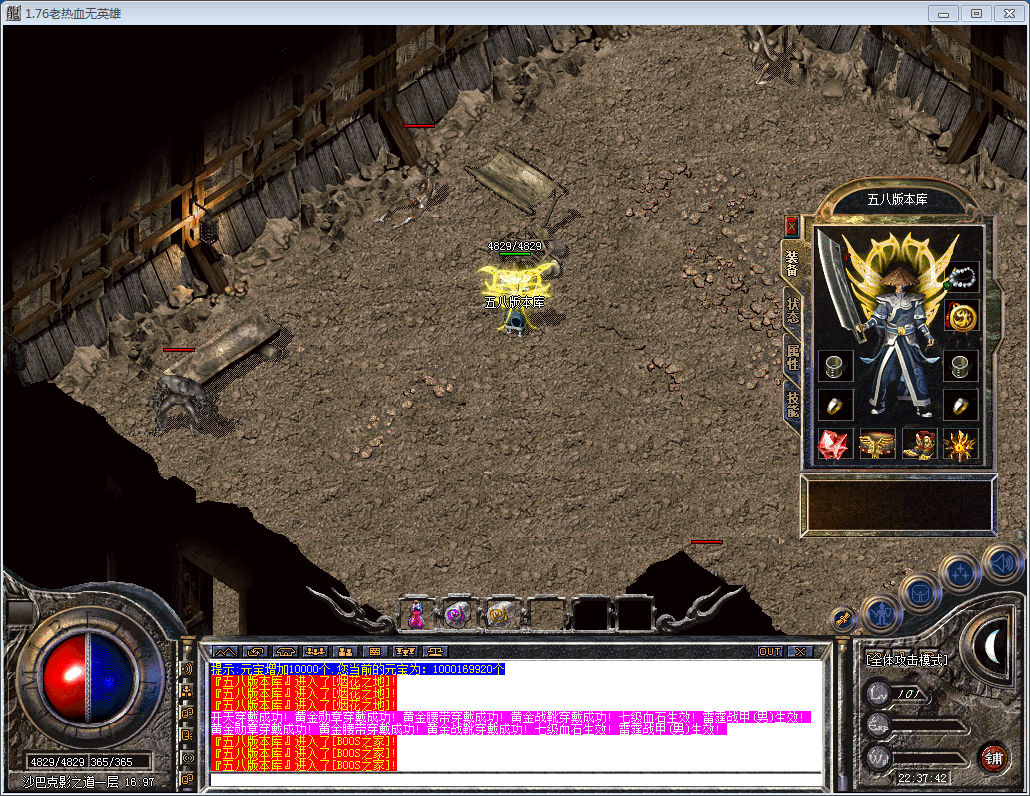Screen dimensions: 1030x796
Task: Select the right ring equipment slot
Action: 960,405
